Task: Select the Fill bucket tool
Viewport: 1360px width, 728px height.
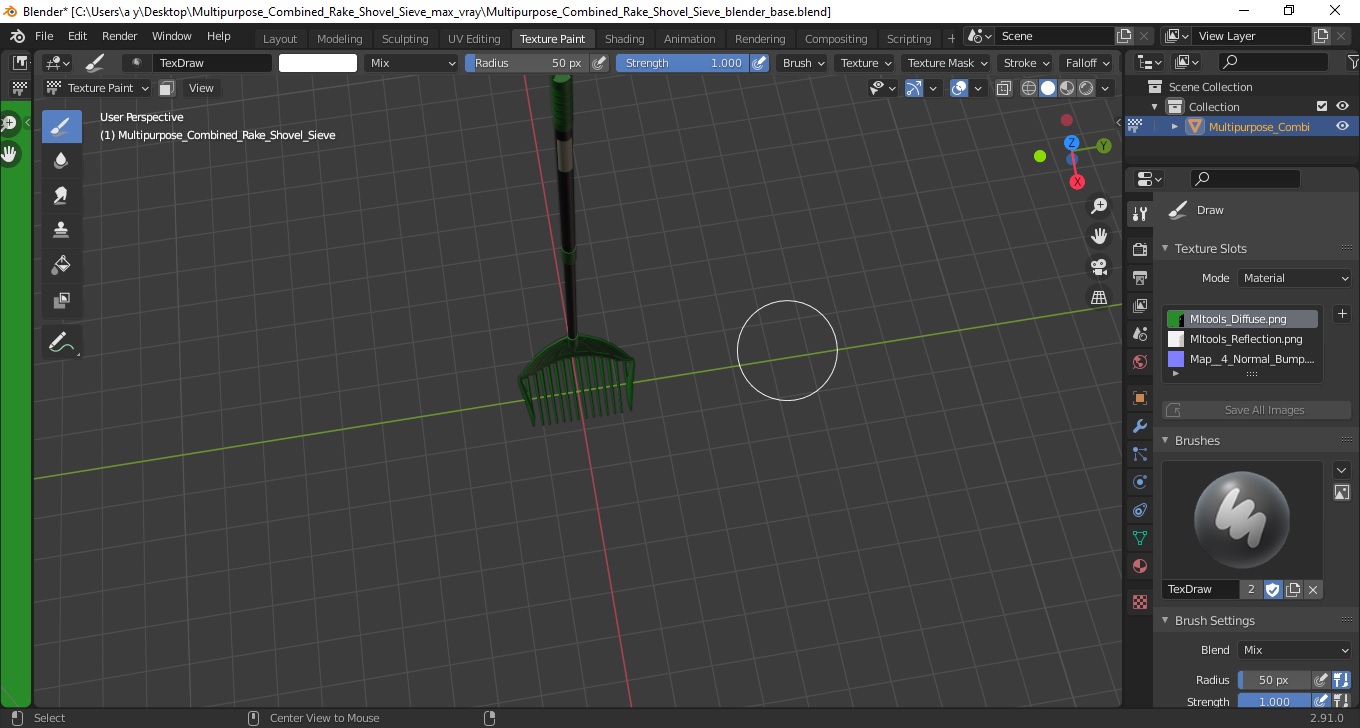Action: click(61, 265)
